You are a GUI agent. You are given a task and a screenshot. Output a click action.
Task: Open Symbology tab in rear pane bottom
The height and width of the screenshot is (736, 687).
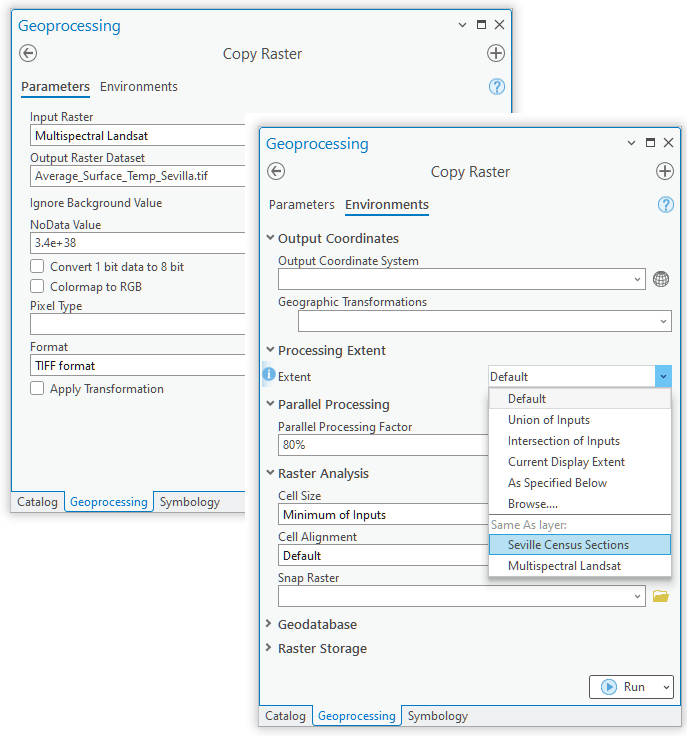tap(190, 502)
